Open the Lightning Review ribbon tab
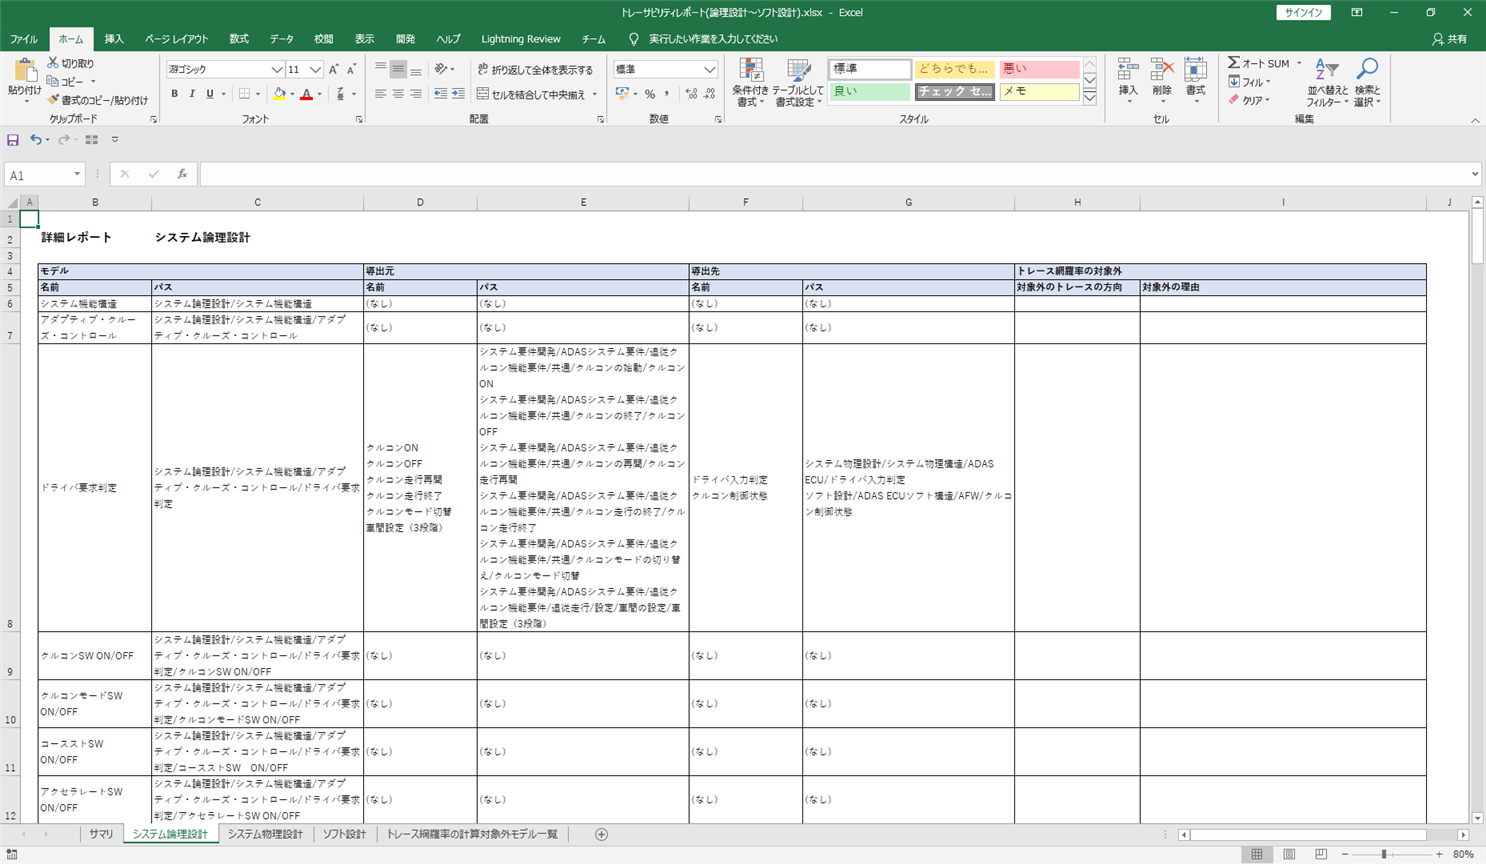This screenshot has height=864, width=1486. click(521, 39)
